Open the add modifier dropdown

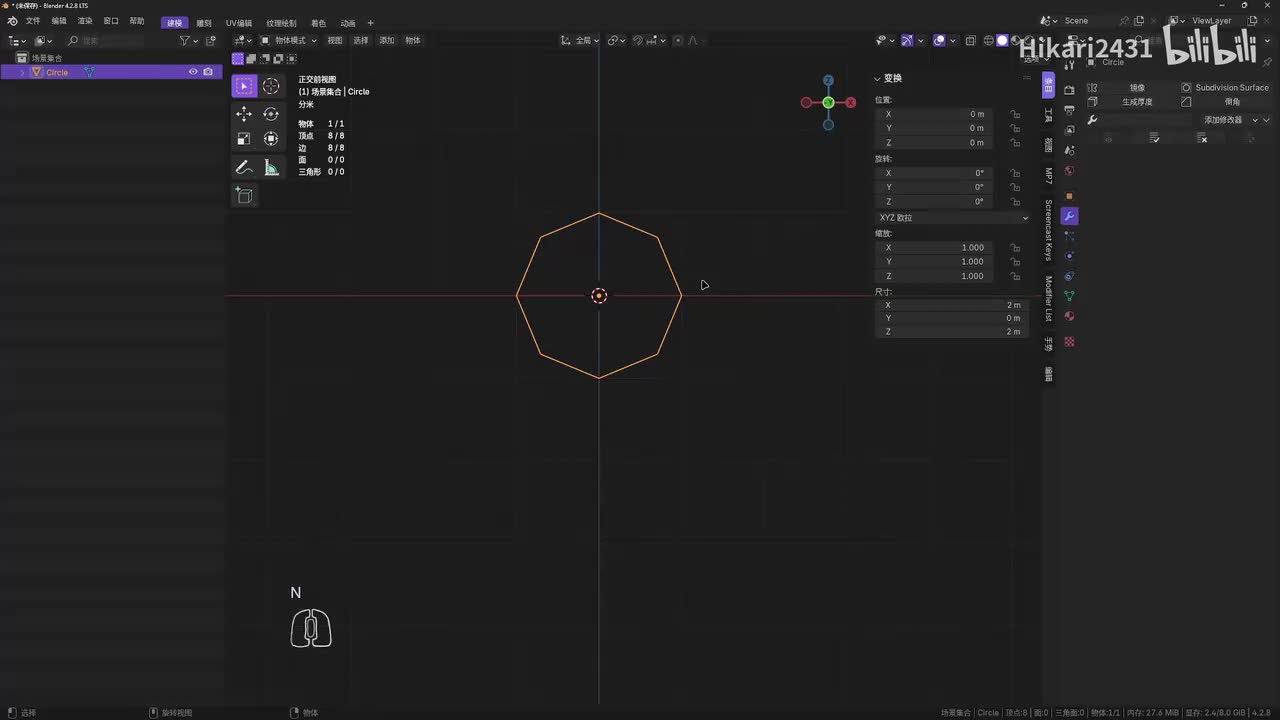coord(1229,120)
